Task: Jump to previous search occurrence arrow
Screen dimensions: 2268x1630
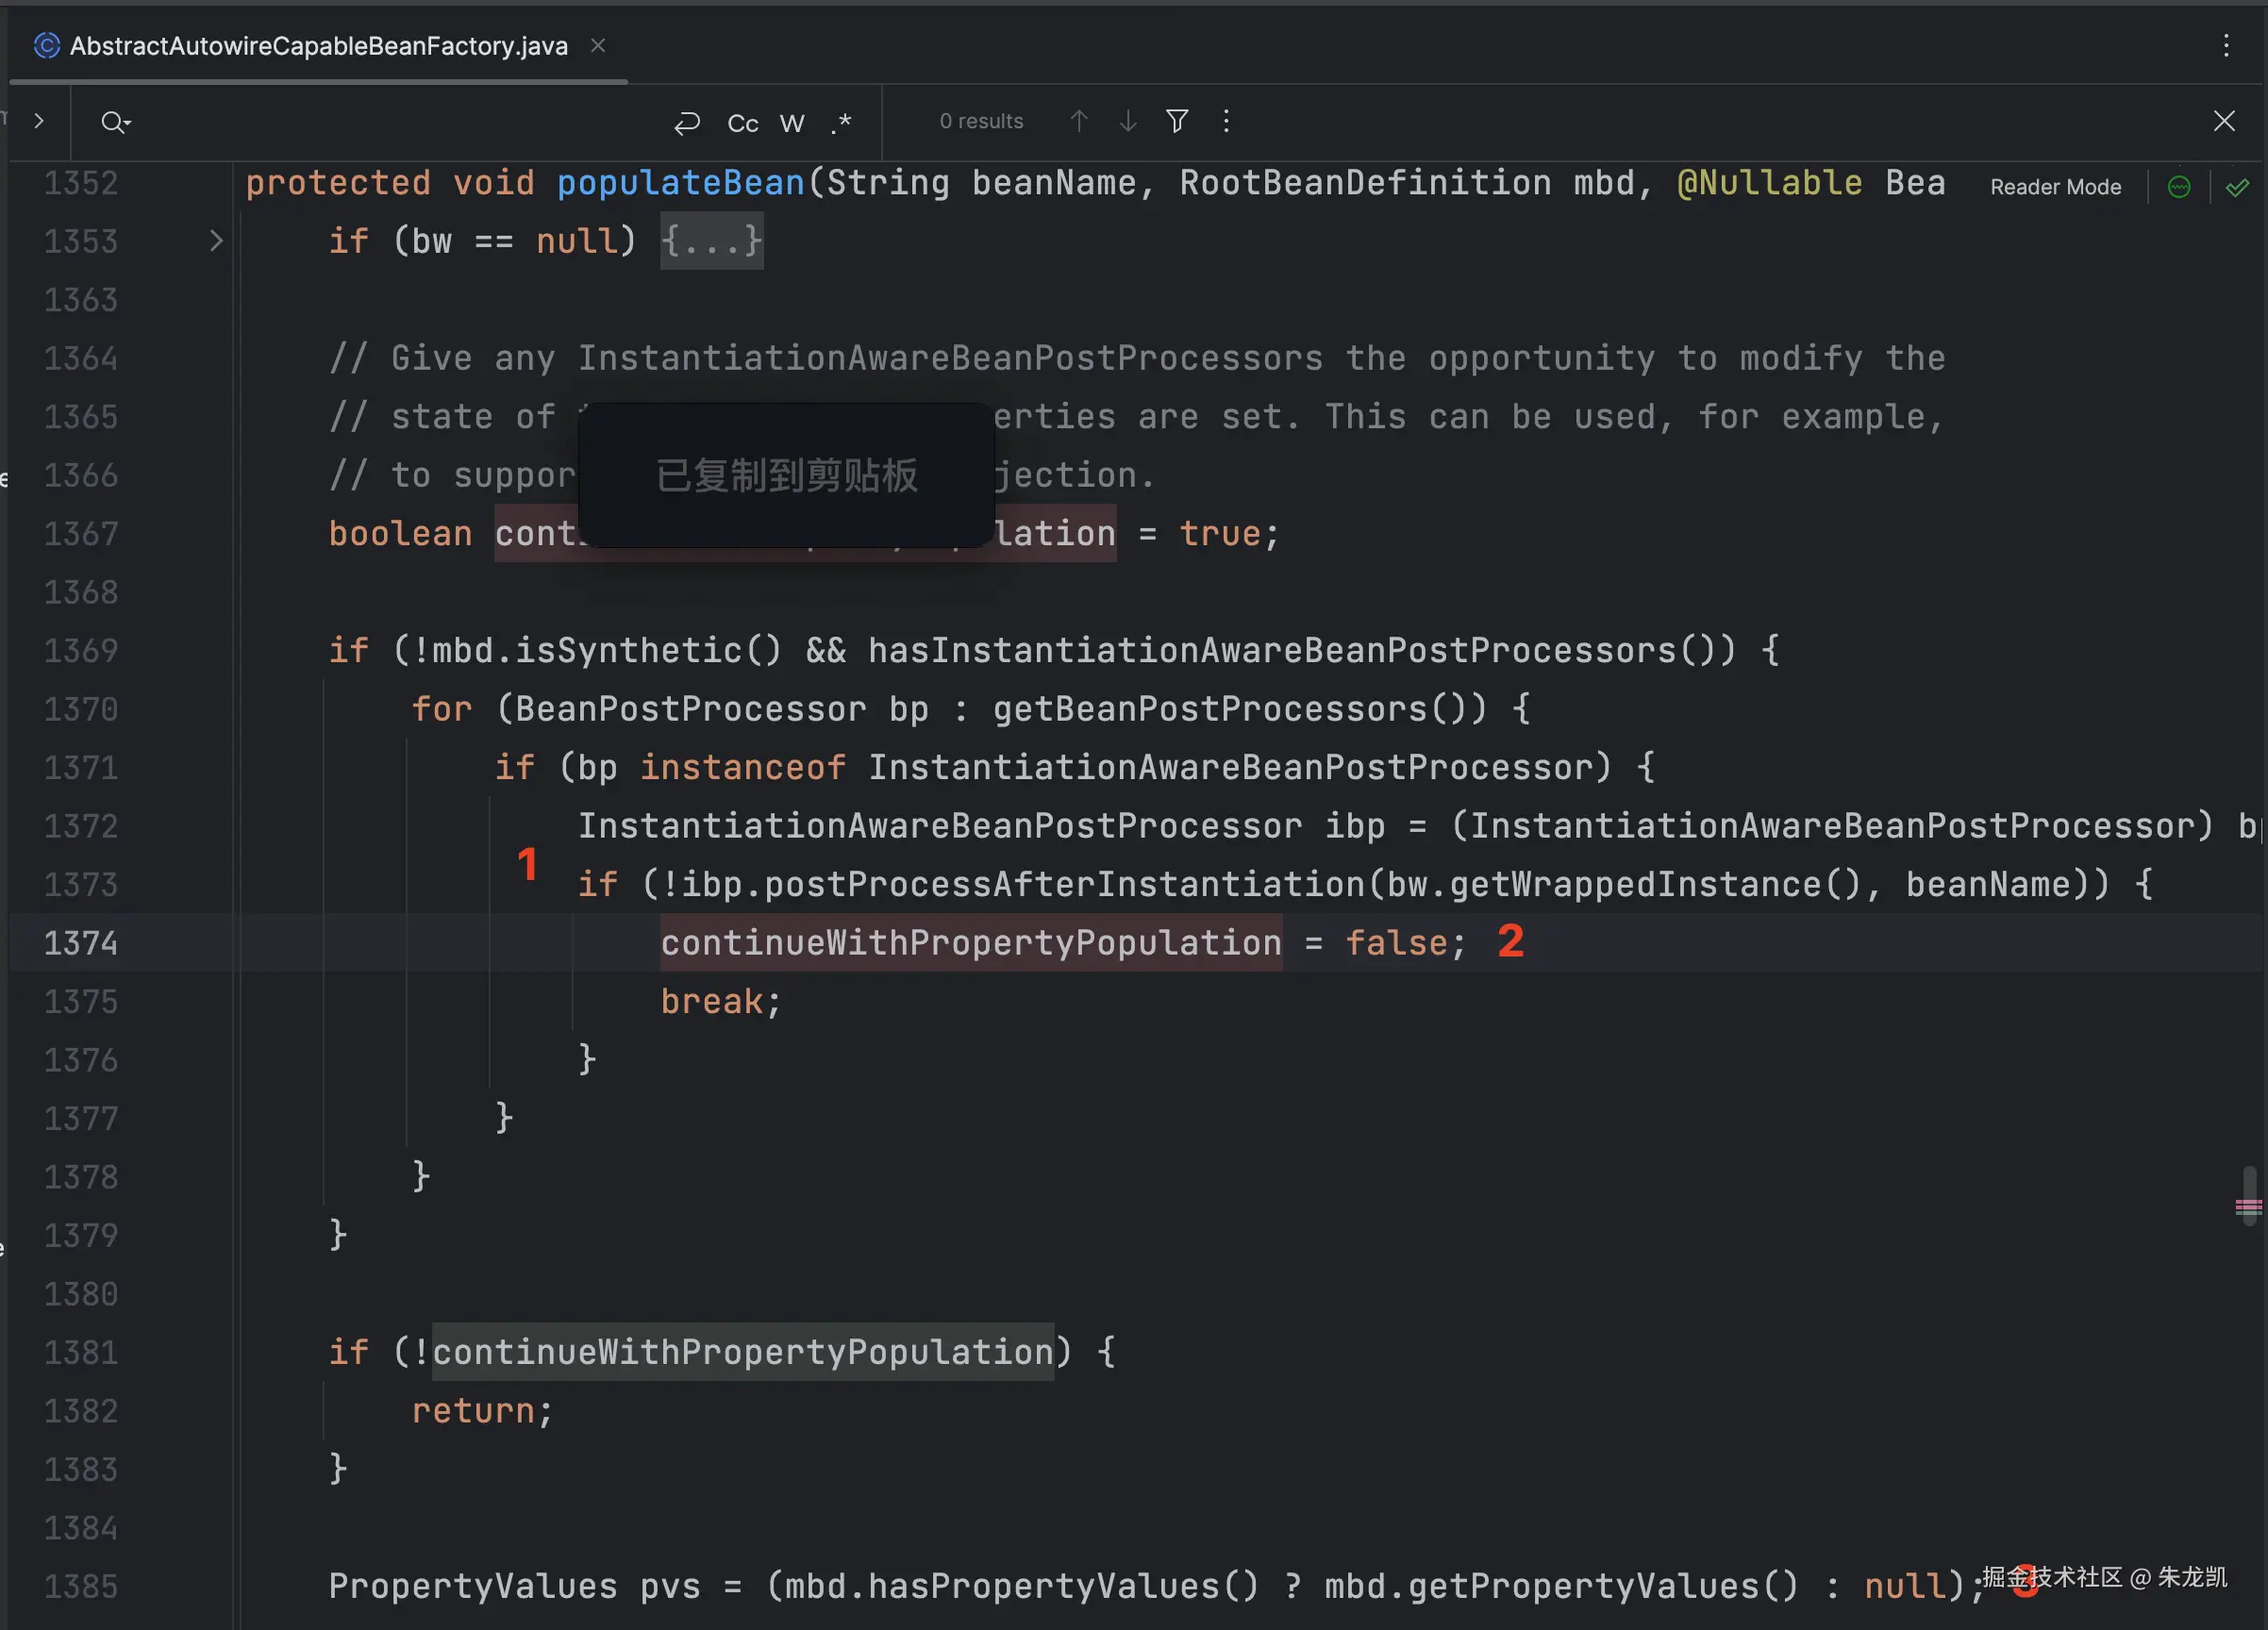Action: click(1078, 121)
